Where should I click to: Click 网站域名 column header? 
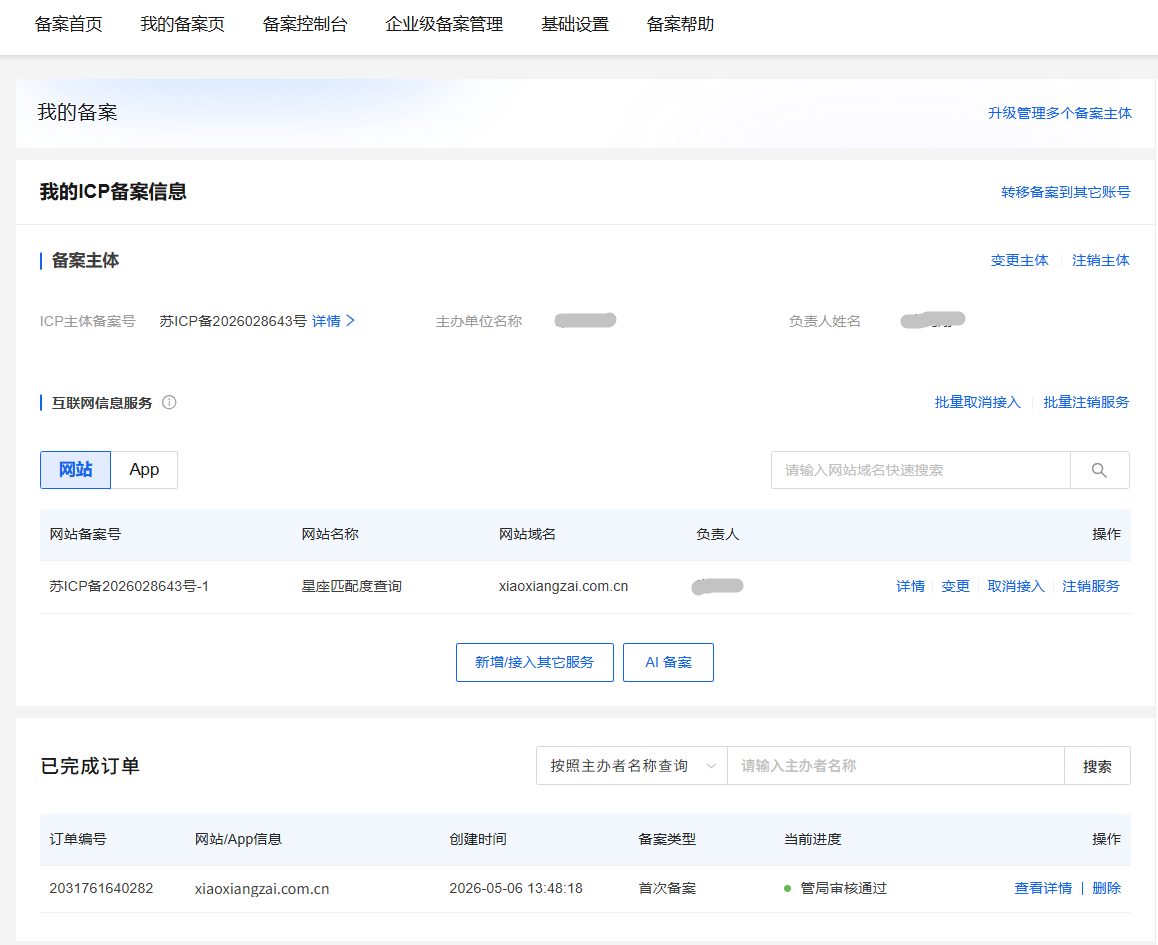[x=527, y=534]
